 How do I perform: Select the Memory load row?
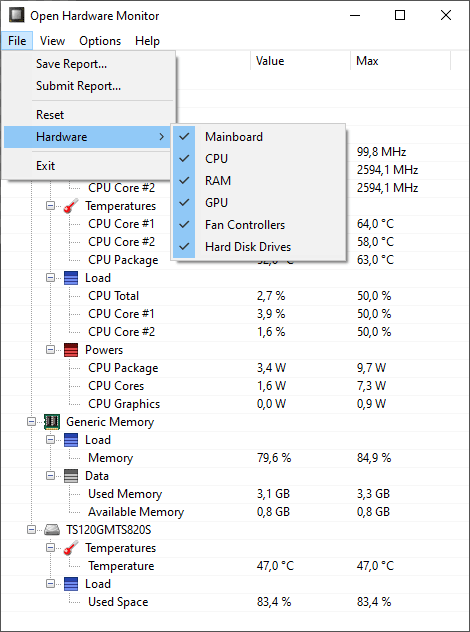tap(235, 458)
